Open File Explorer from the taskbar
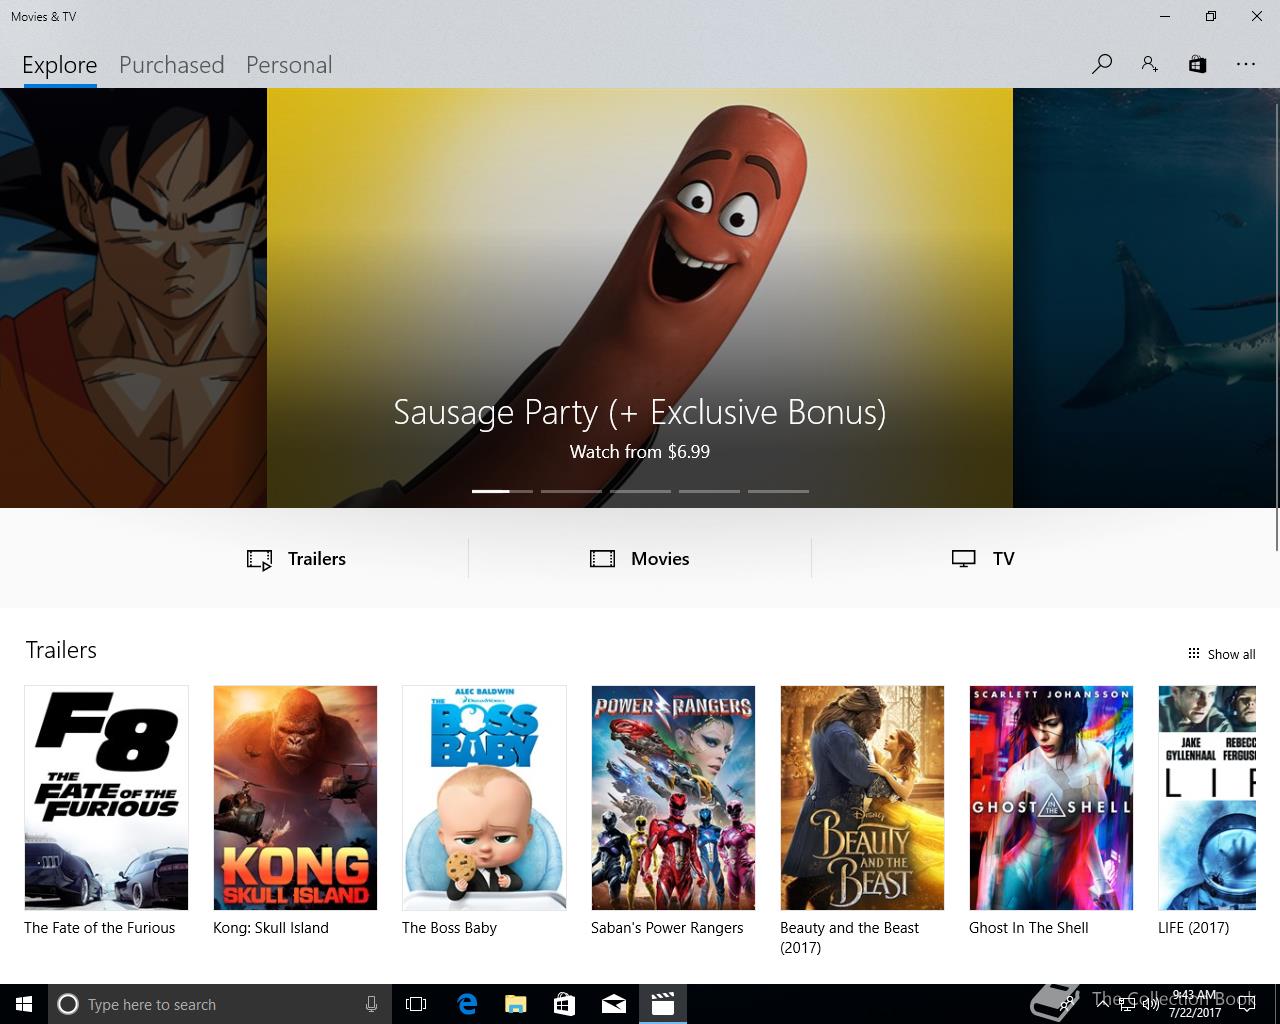The width and height of the screenshot is (1280, 1024). pos(516,1004)
